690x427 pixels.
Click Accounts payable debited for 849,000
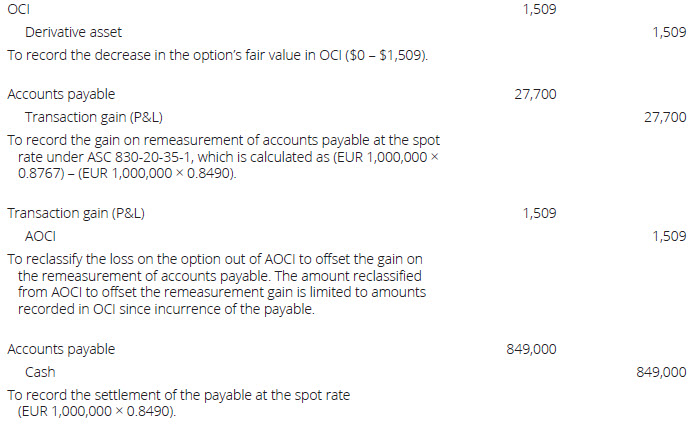tap(61, 349)
